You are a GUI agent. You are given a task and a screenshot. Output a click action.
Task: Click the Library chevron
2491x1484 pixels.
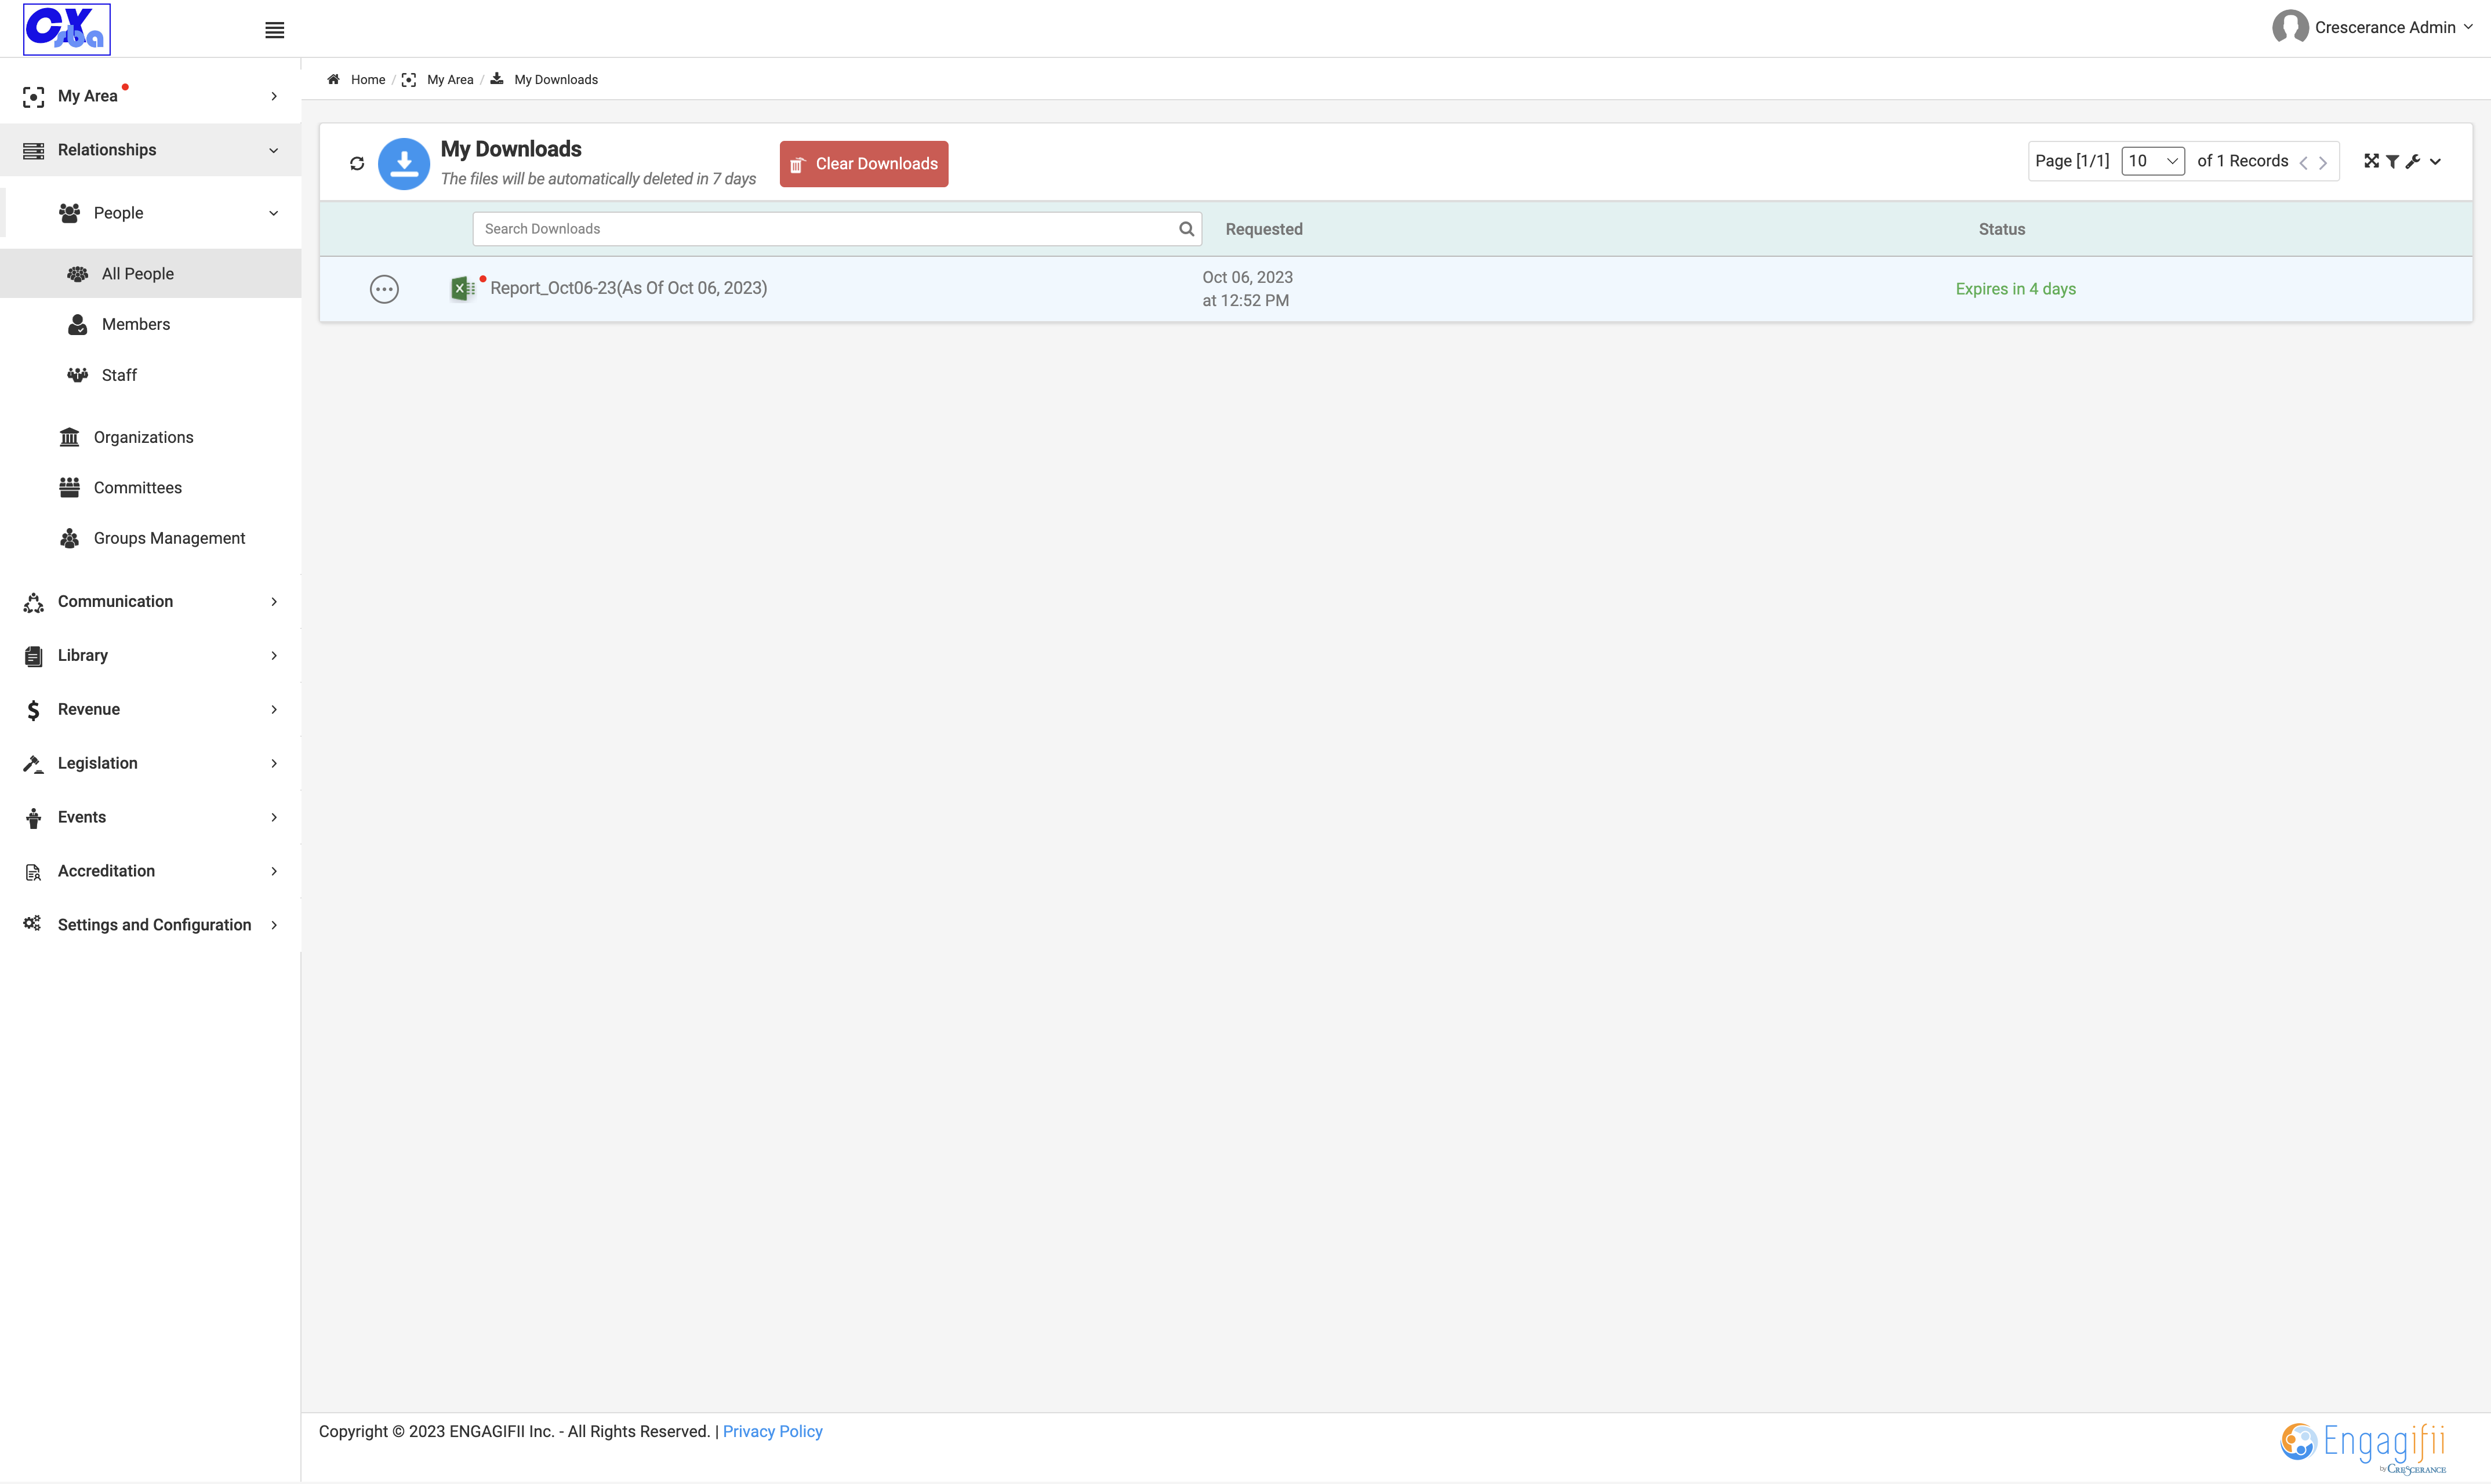click(274, 656)
